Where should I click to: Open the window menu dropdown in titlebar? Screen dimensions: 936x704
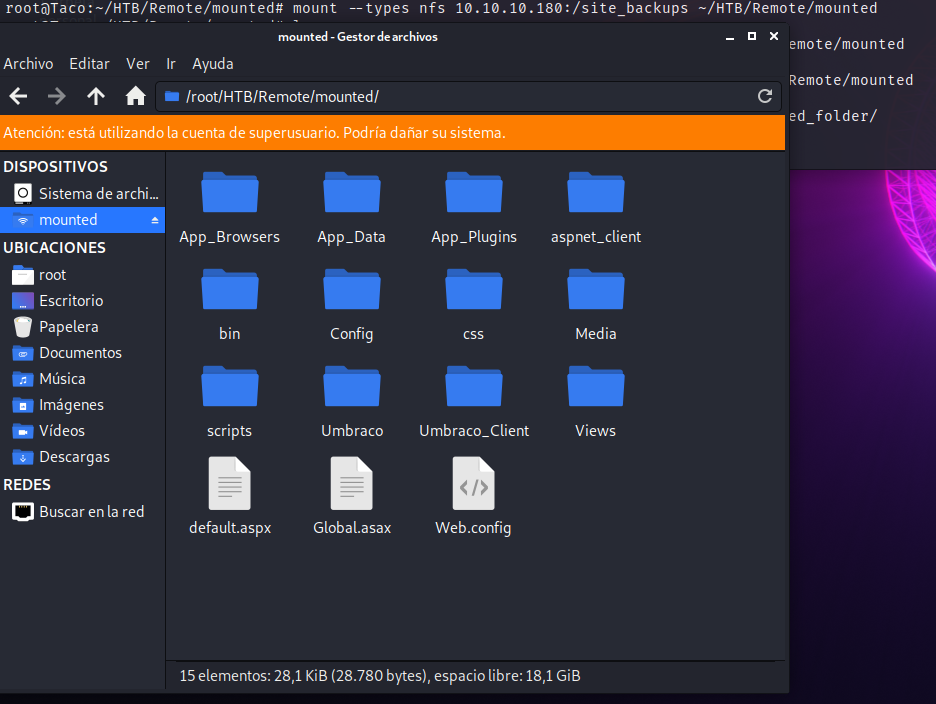point(730,37)
